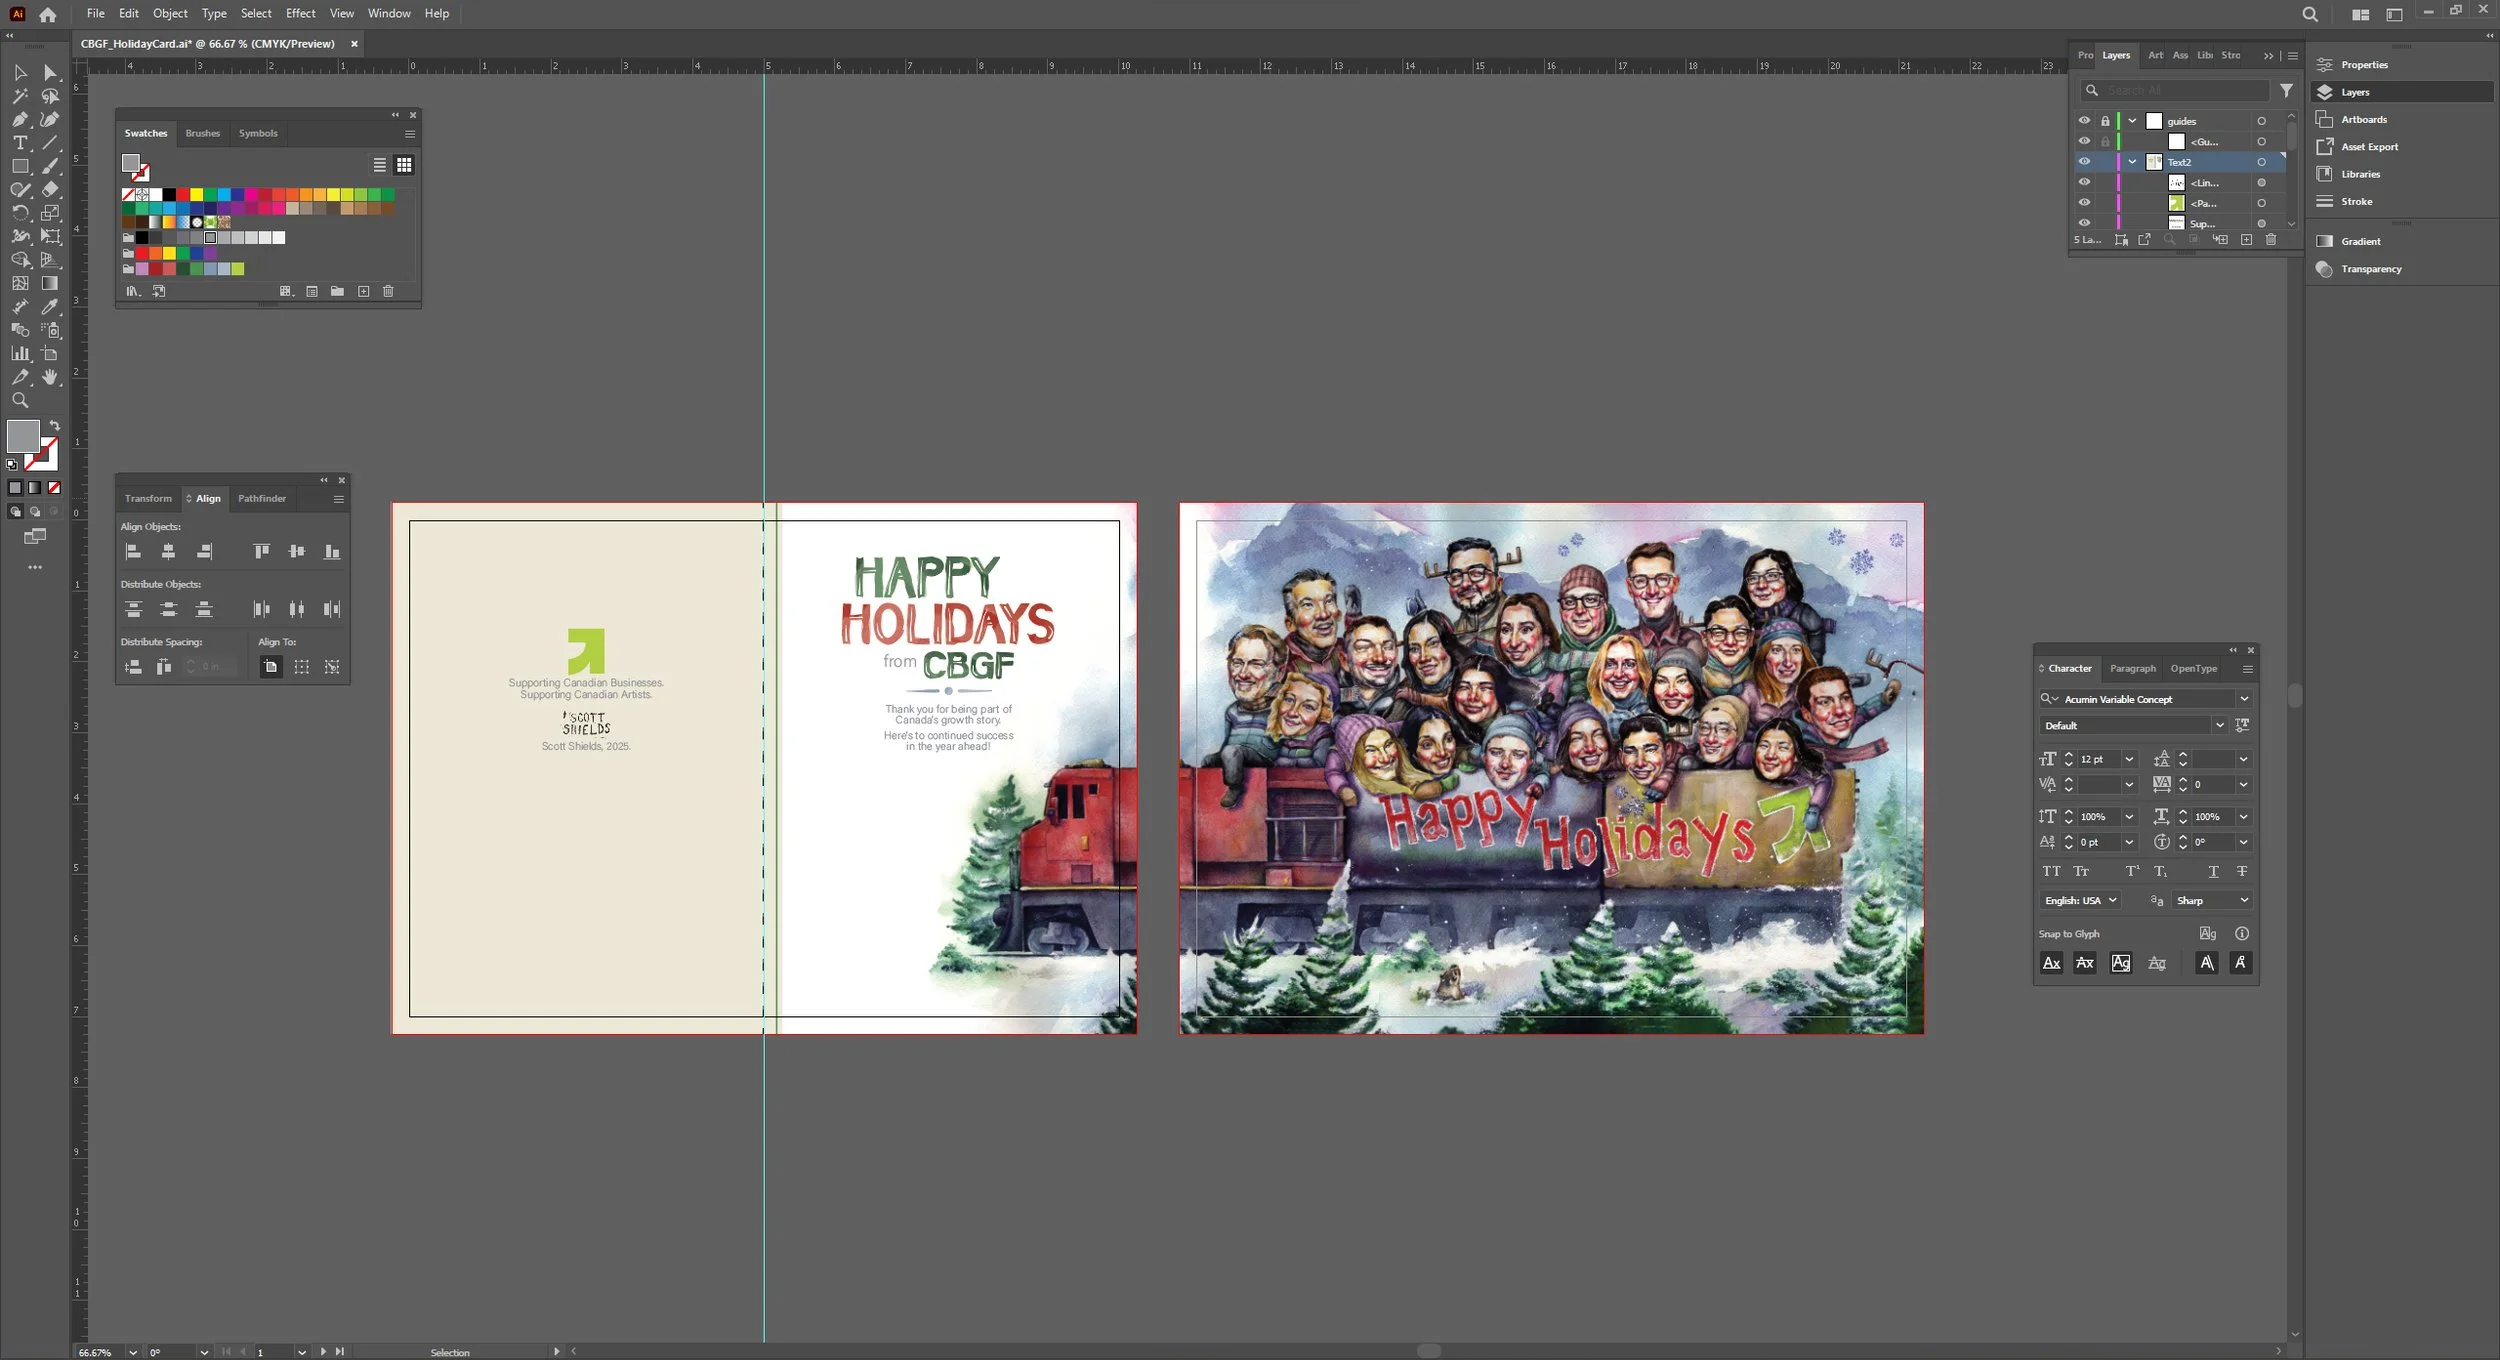Switch to the Pathfinder tab
The height and width of the screenshot is (1360, 2500).
262,498
